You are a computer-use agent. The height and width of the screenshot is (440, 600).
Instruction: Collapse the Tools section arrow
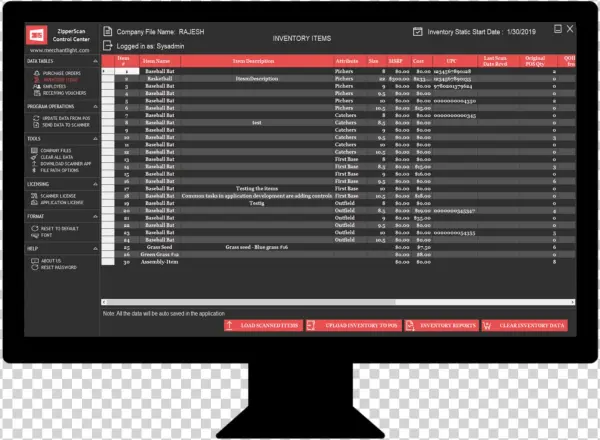click(x=95, y=139)
